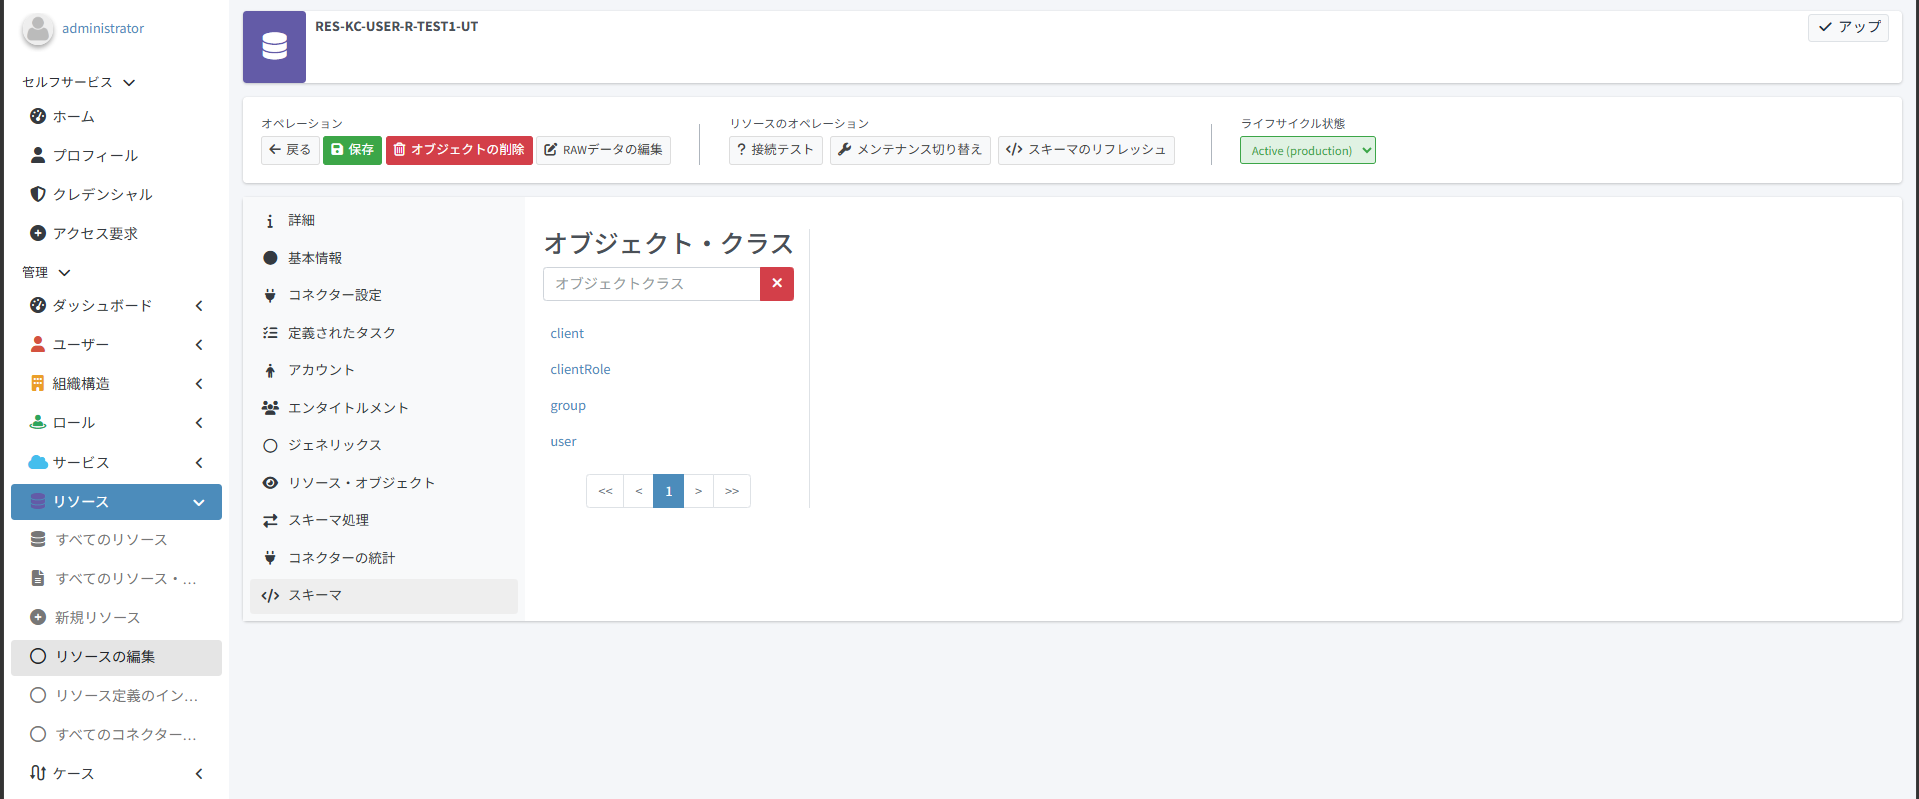Open the client object class link
Viewport: 1919px width, 799px height.
click(x=567, y=333)
